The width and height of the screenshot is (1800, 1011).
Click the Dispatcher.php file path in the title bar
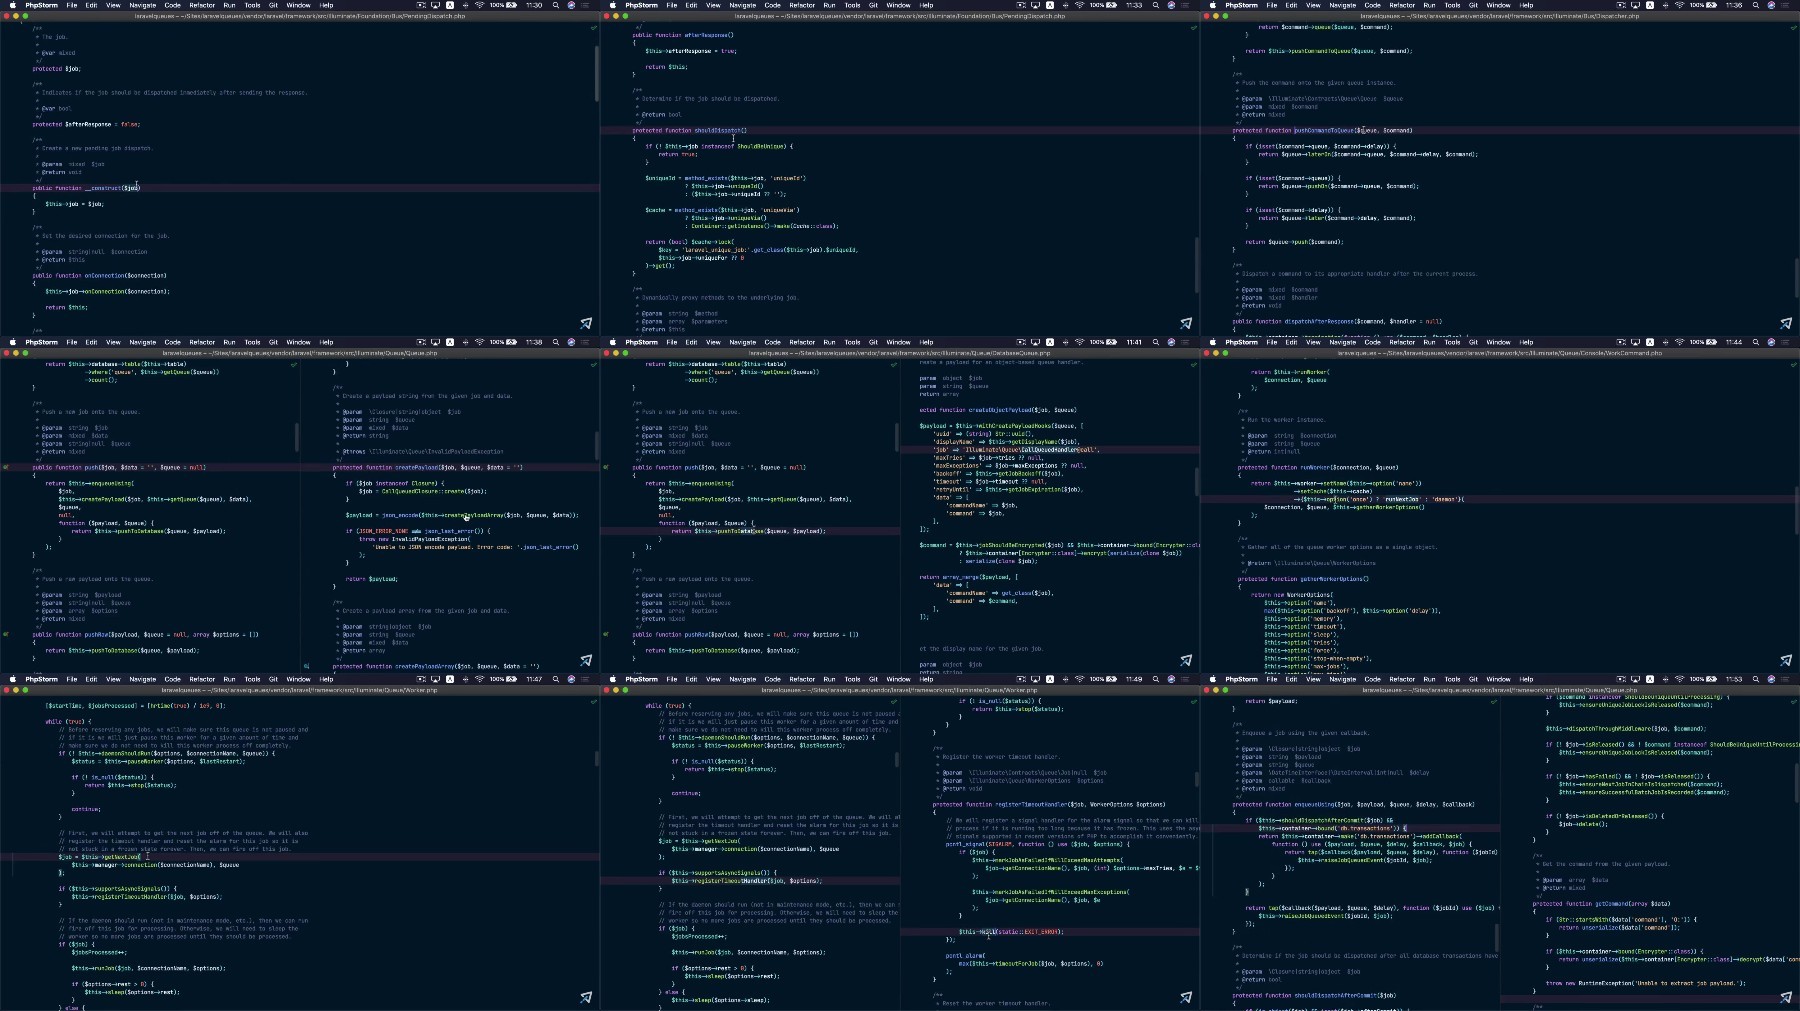click(x=1503, y=16)
